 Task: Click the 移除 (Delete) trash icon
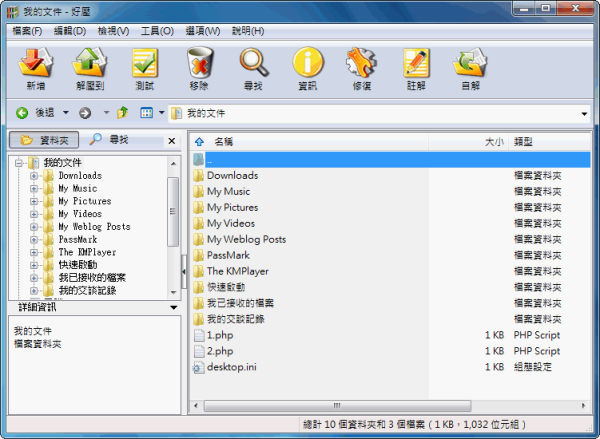(199, 62)
